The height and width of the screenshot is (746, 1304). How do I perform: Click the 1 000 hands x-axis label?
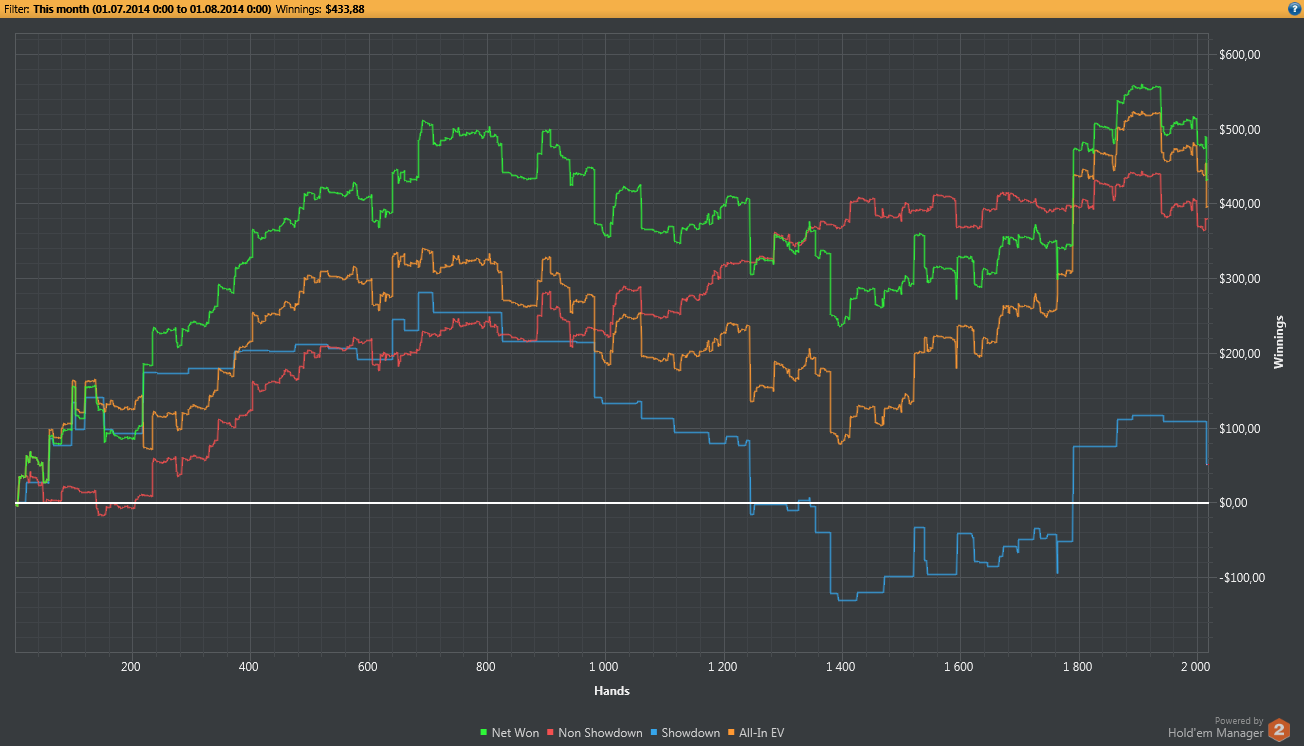(603, 665)
